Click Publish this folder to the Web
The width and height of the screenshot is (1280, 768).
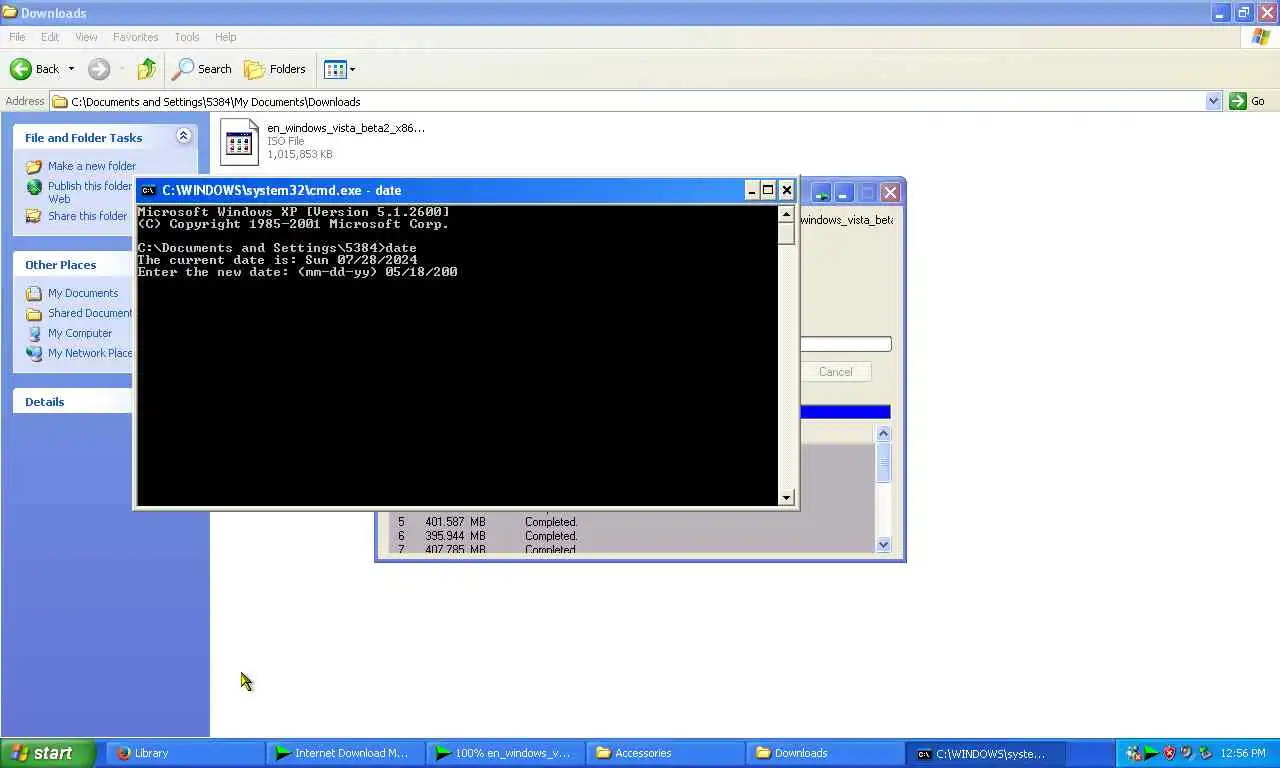coord(90,192)
